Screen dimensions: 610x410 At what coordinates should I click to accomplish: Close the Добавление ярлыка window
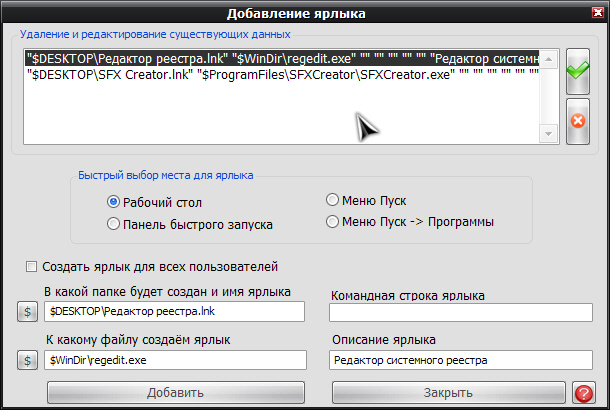point(594,13)
